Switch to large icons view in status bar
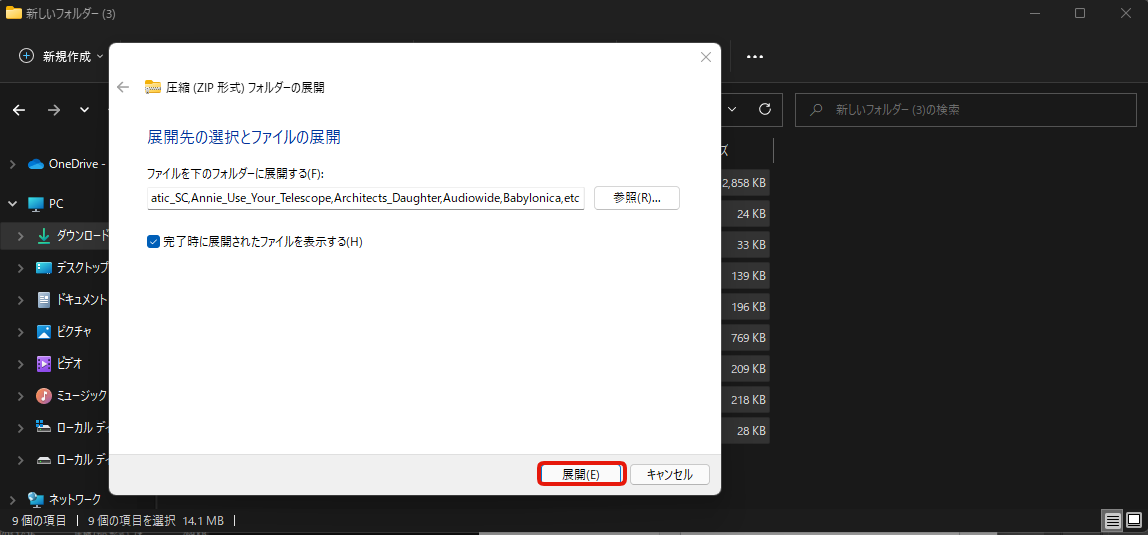Screen dimensions: 1148x535 click(x=1134, y=520)
